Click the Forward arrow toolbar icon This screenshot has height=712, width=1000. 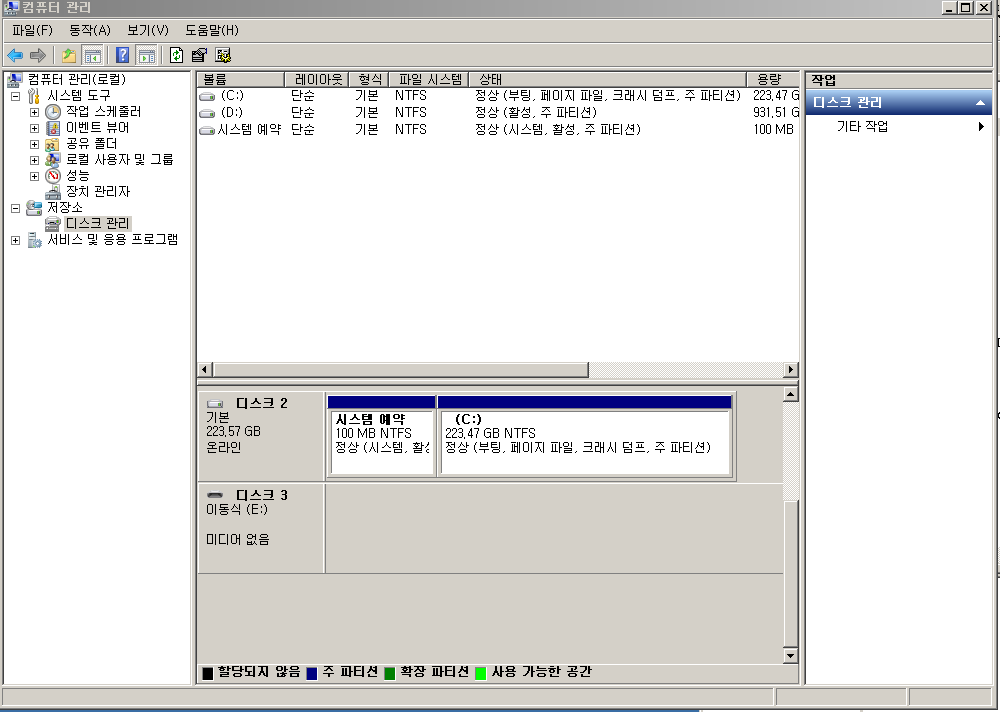click(38, 56)
